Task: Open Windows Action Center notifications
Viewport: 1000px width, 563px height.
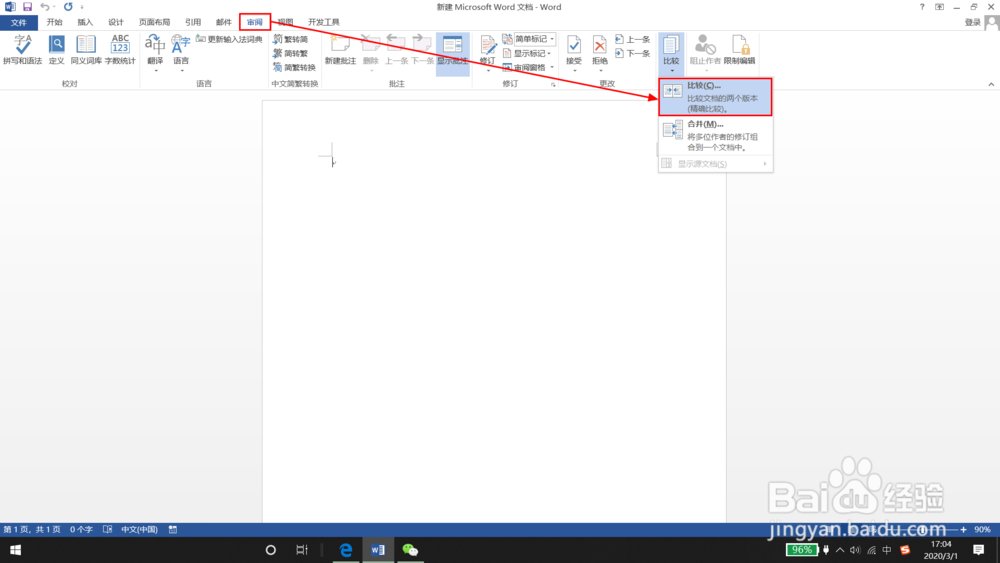Action: point(978,550)
